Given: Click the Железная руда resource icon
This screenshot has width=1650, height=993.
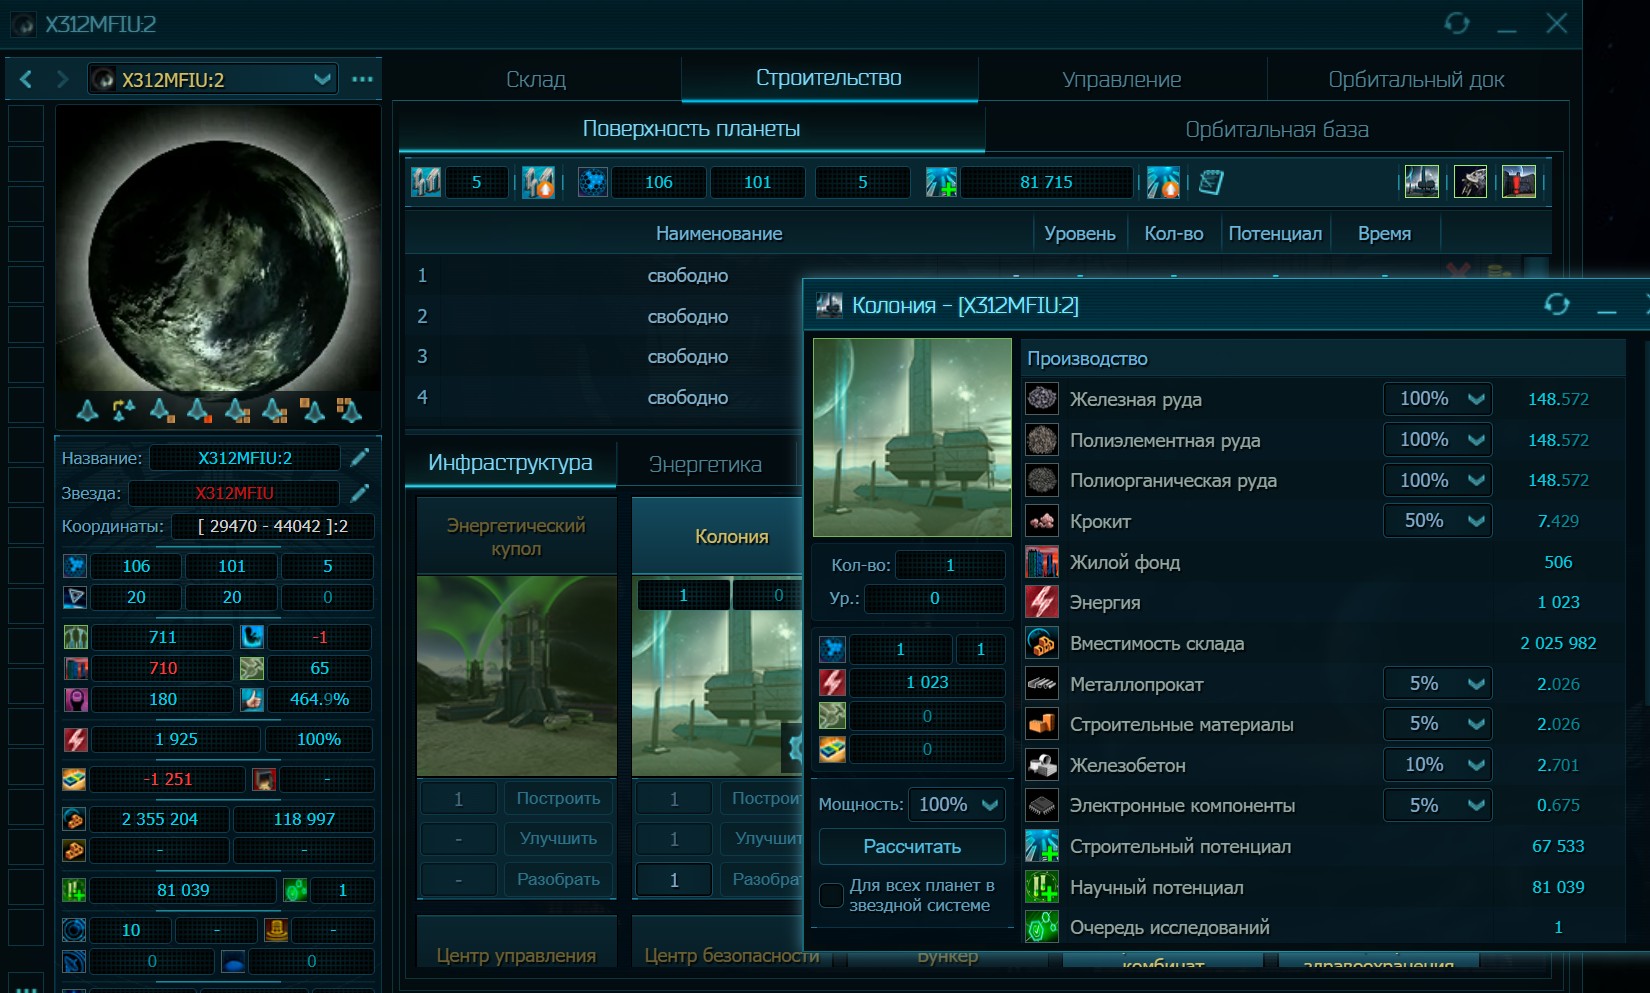Looking at the screenshot, I should click(x=1042, y=399).
